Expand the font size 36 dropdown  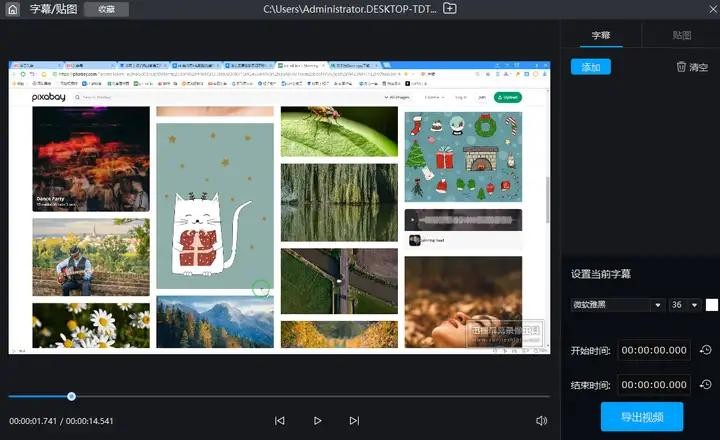click(x=685, y=305)
